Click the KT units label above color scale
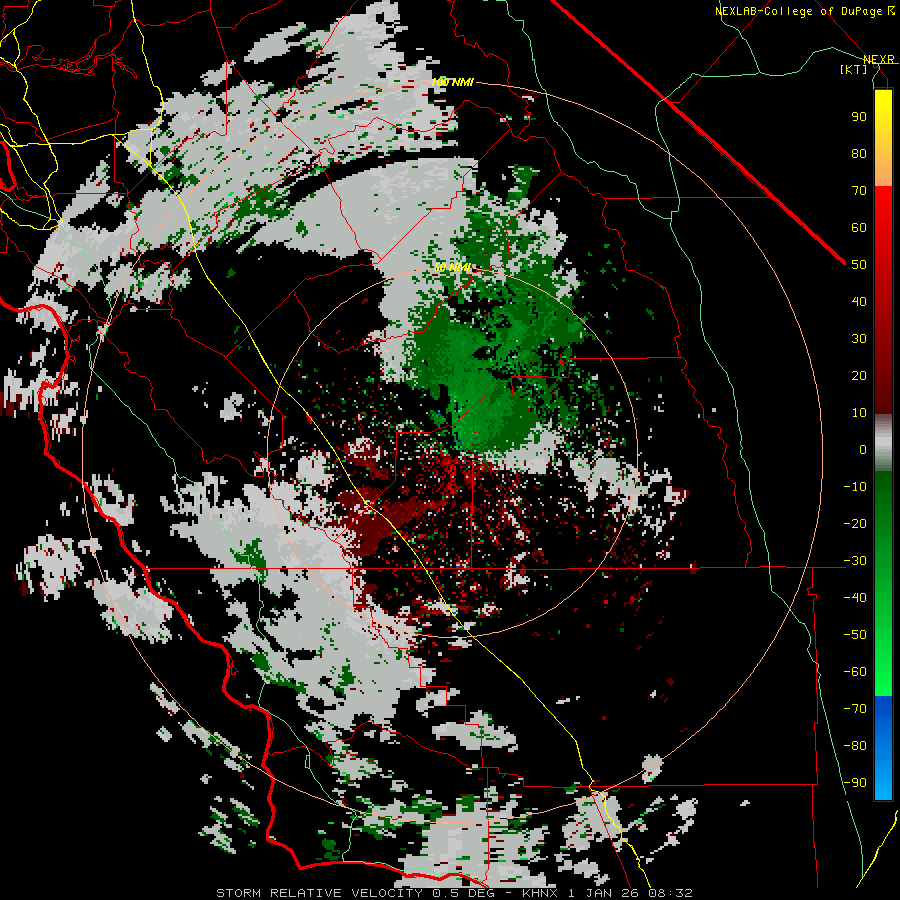The width and height of the screenshot is (900, 900). click(854, 69)
